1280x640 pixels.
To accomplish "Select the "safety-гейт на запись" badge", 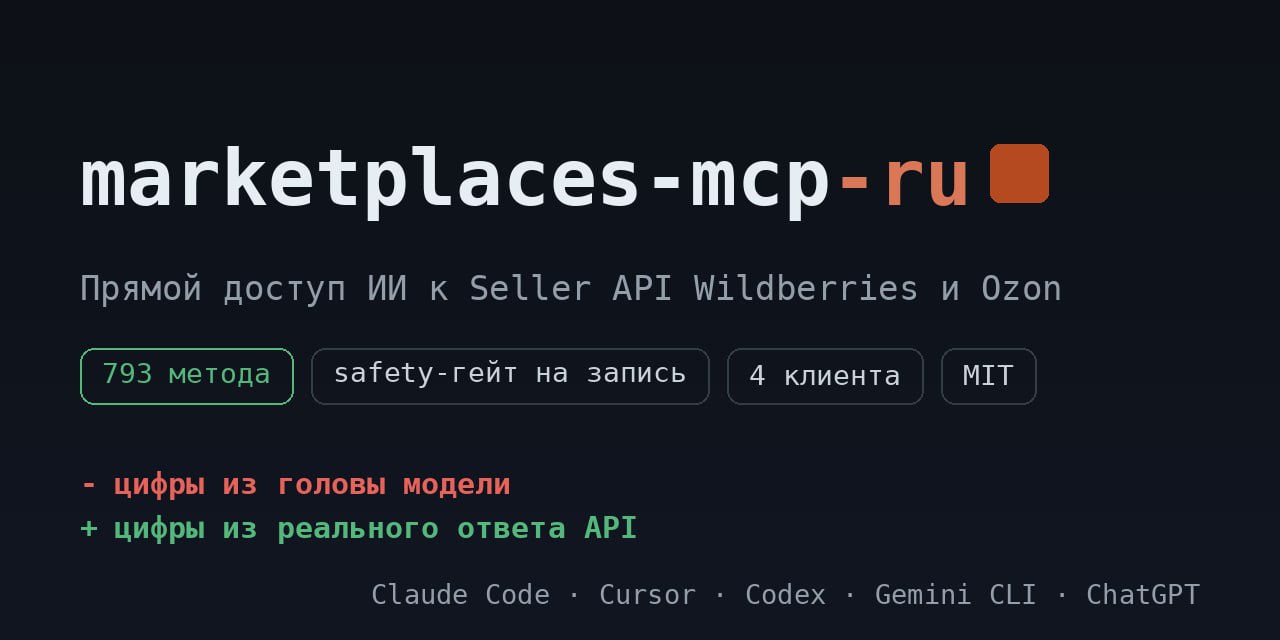I will tap(510, 376).
